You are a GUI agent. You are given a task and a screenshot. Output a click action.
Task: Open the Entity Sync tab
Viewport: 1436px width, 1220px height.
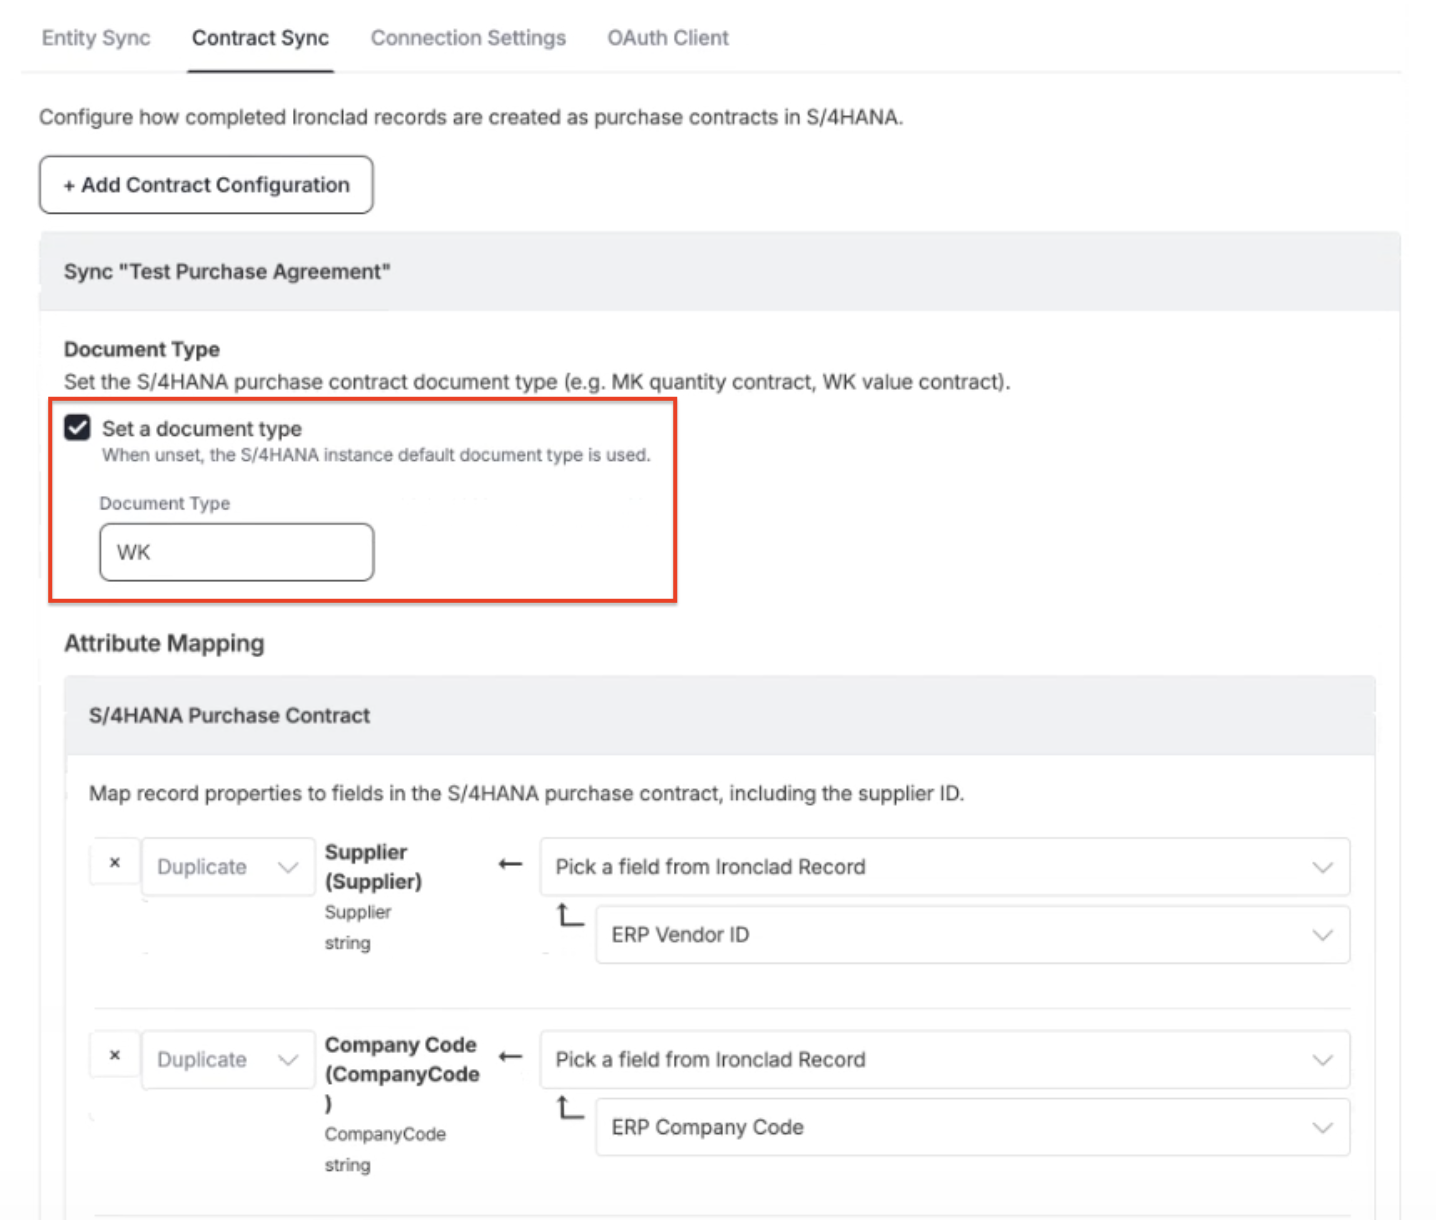point(96,38)
